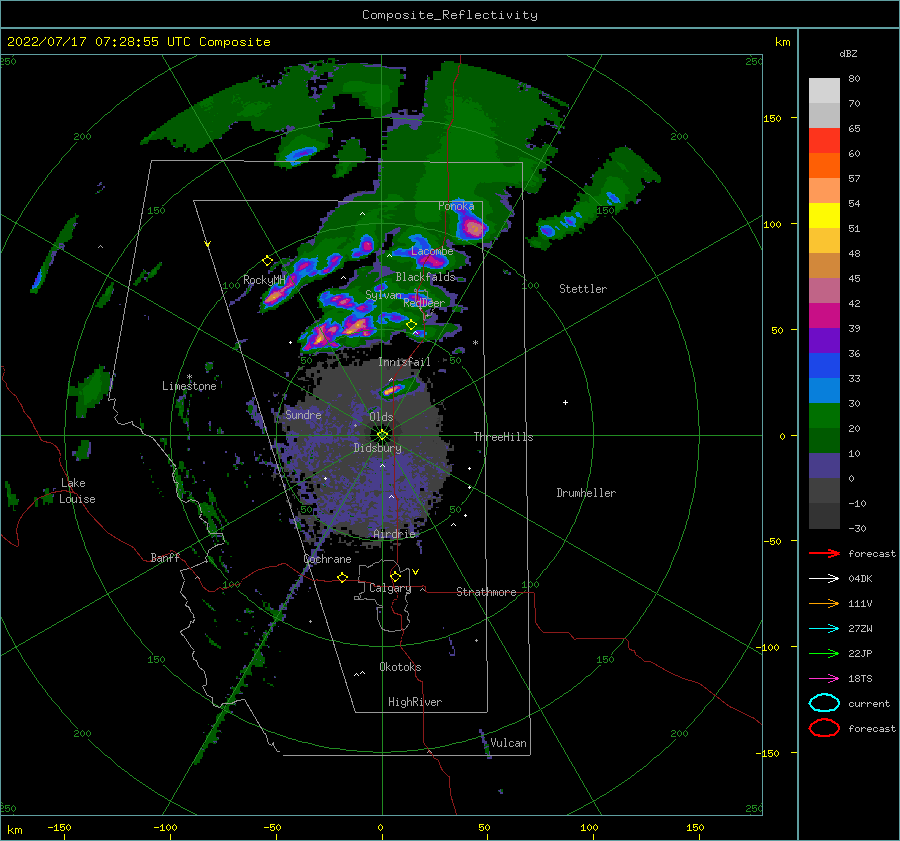Click the ThreeHills city label
This screenshot has height=841, width=900.
coord(503,437)
